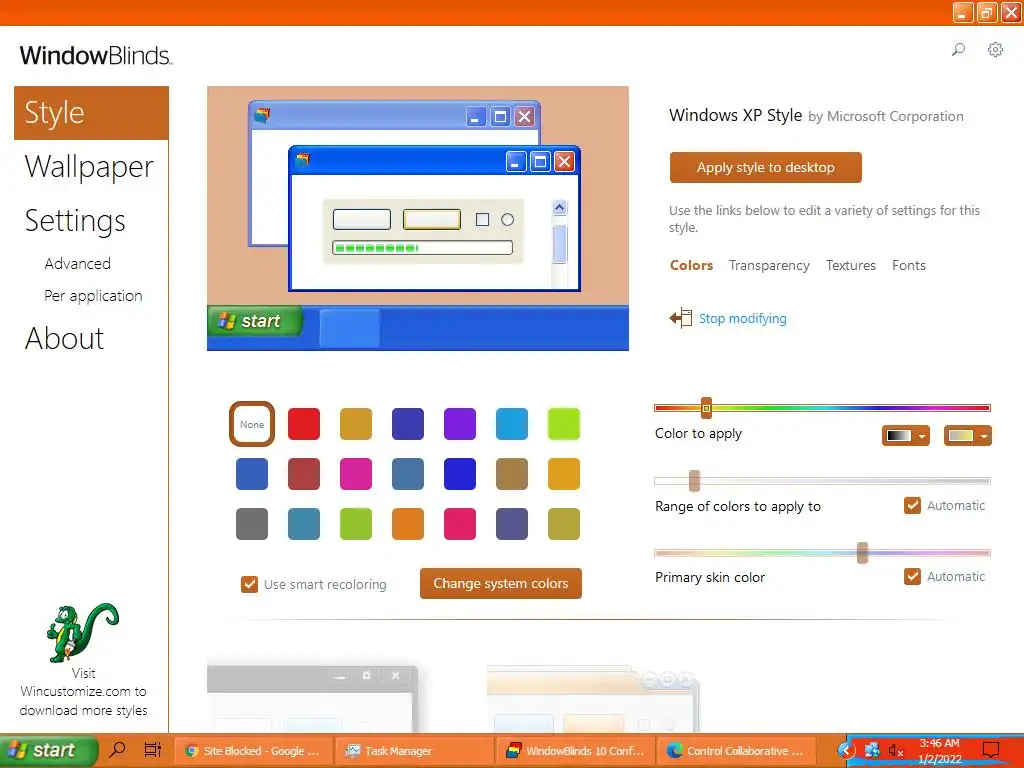Image resolution: width=1024 pixels, height=768 pixels.
Task: Select the gray style thumbnail below
Action: point(312,699)
